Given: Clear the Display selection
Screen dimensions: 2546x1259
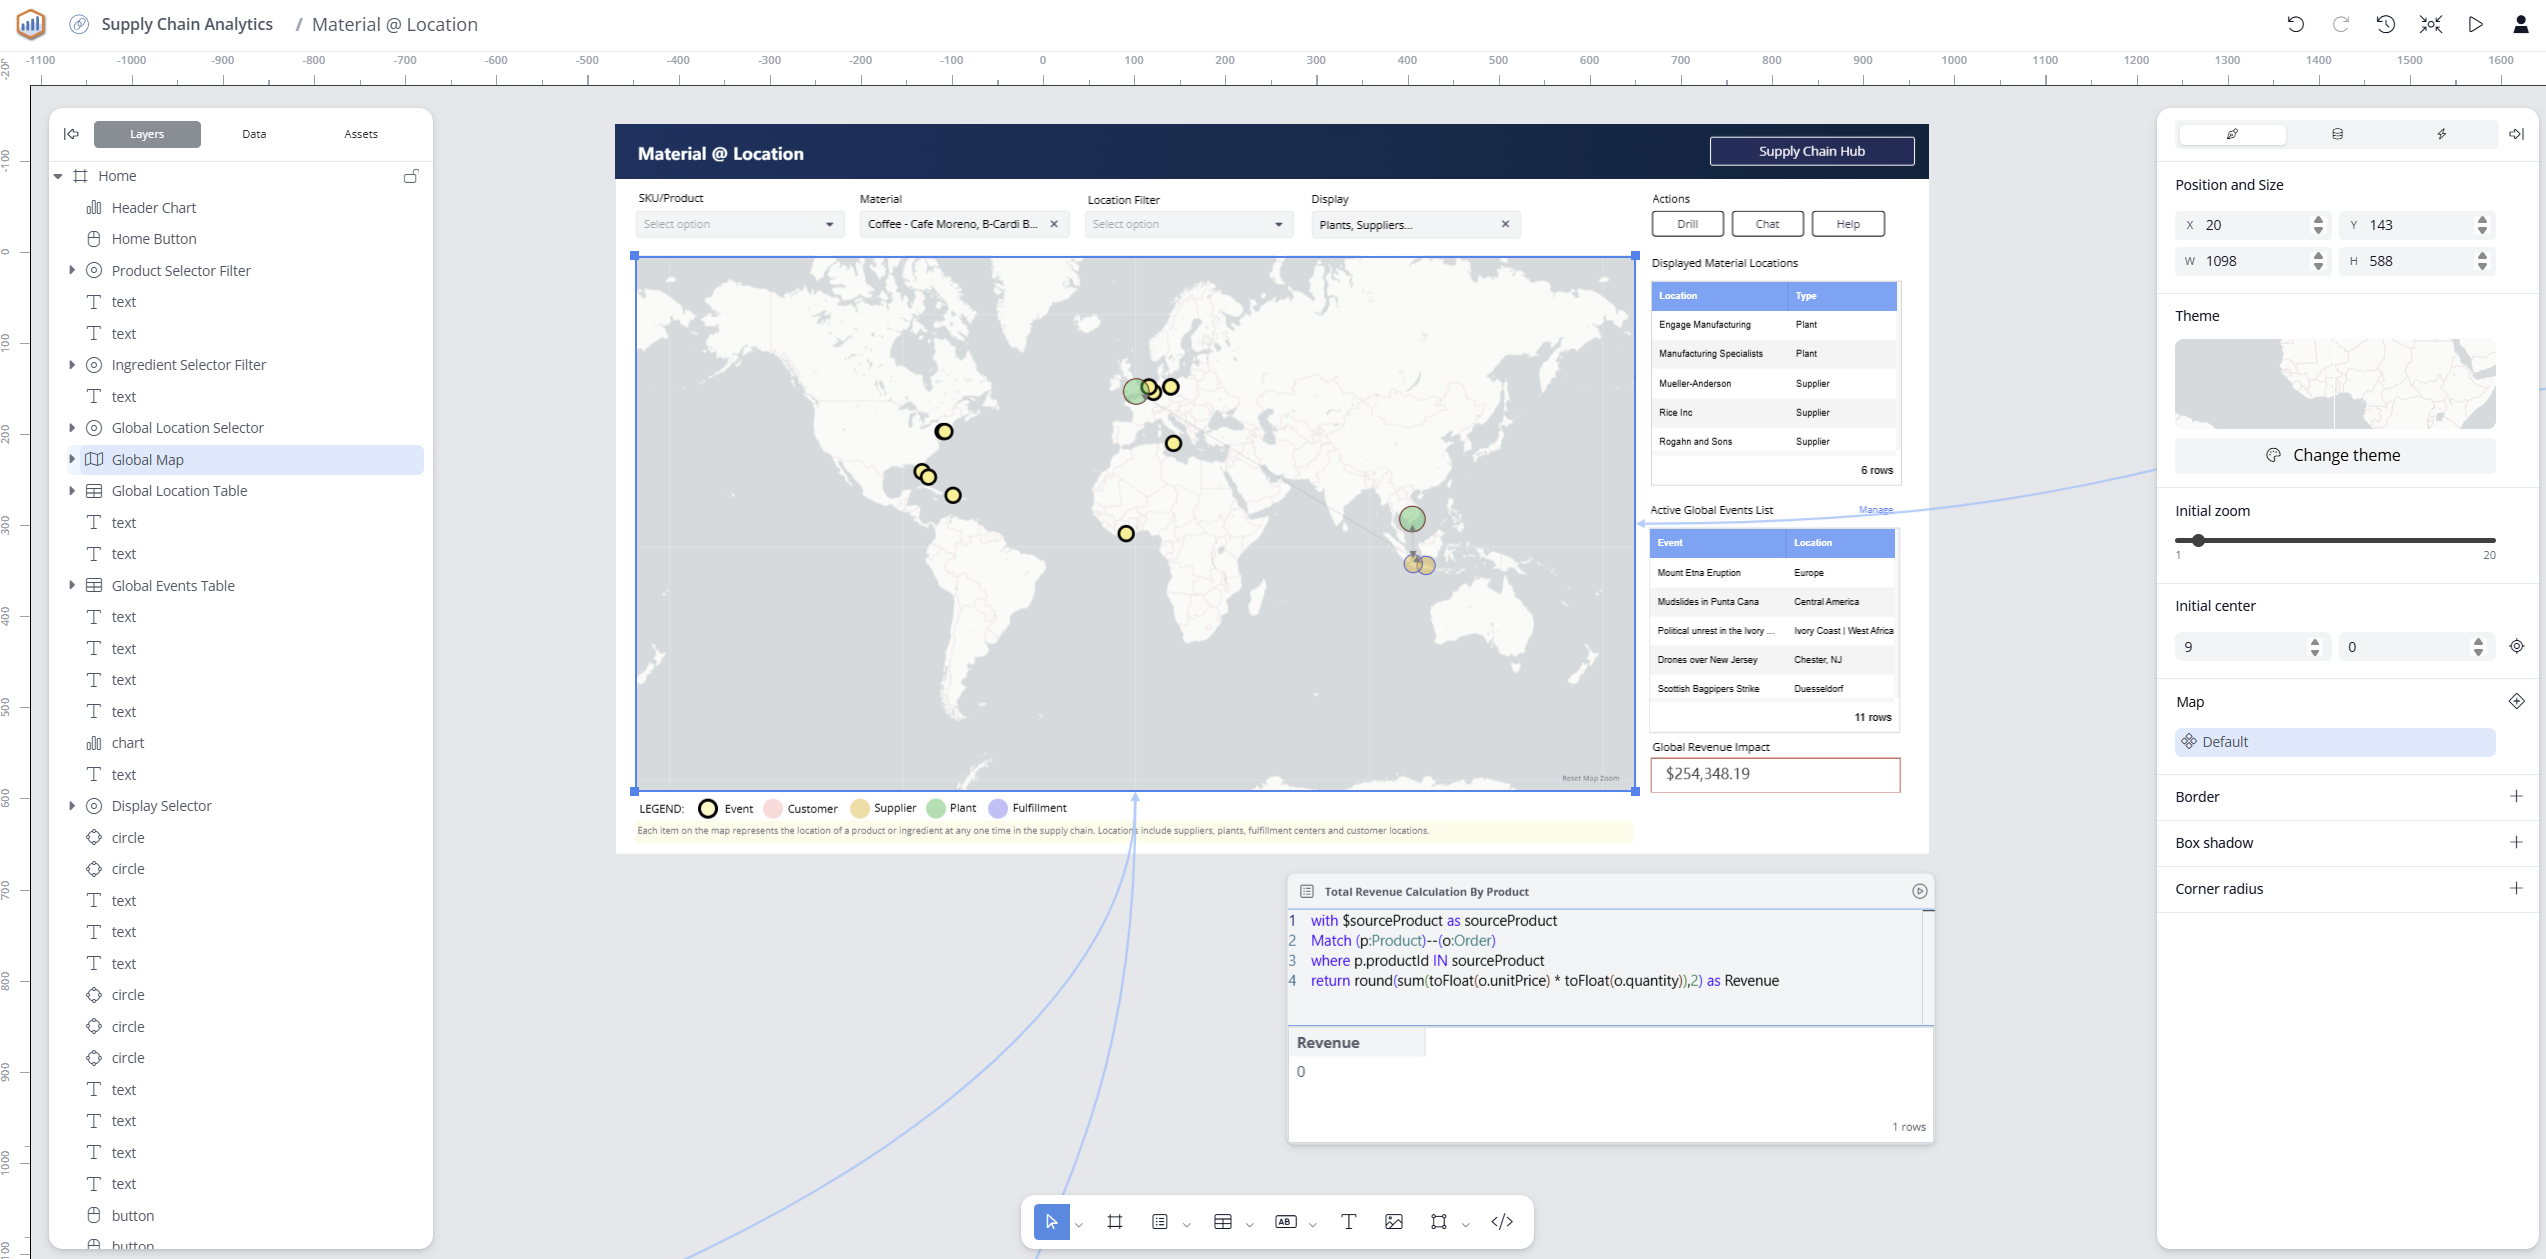Looking at the screenshot, I should (1506, 224).
